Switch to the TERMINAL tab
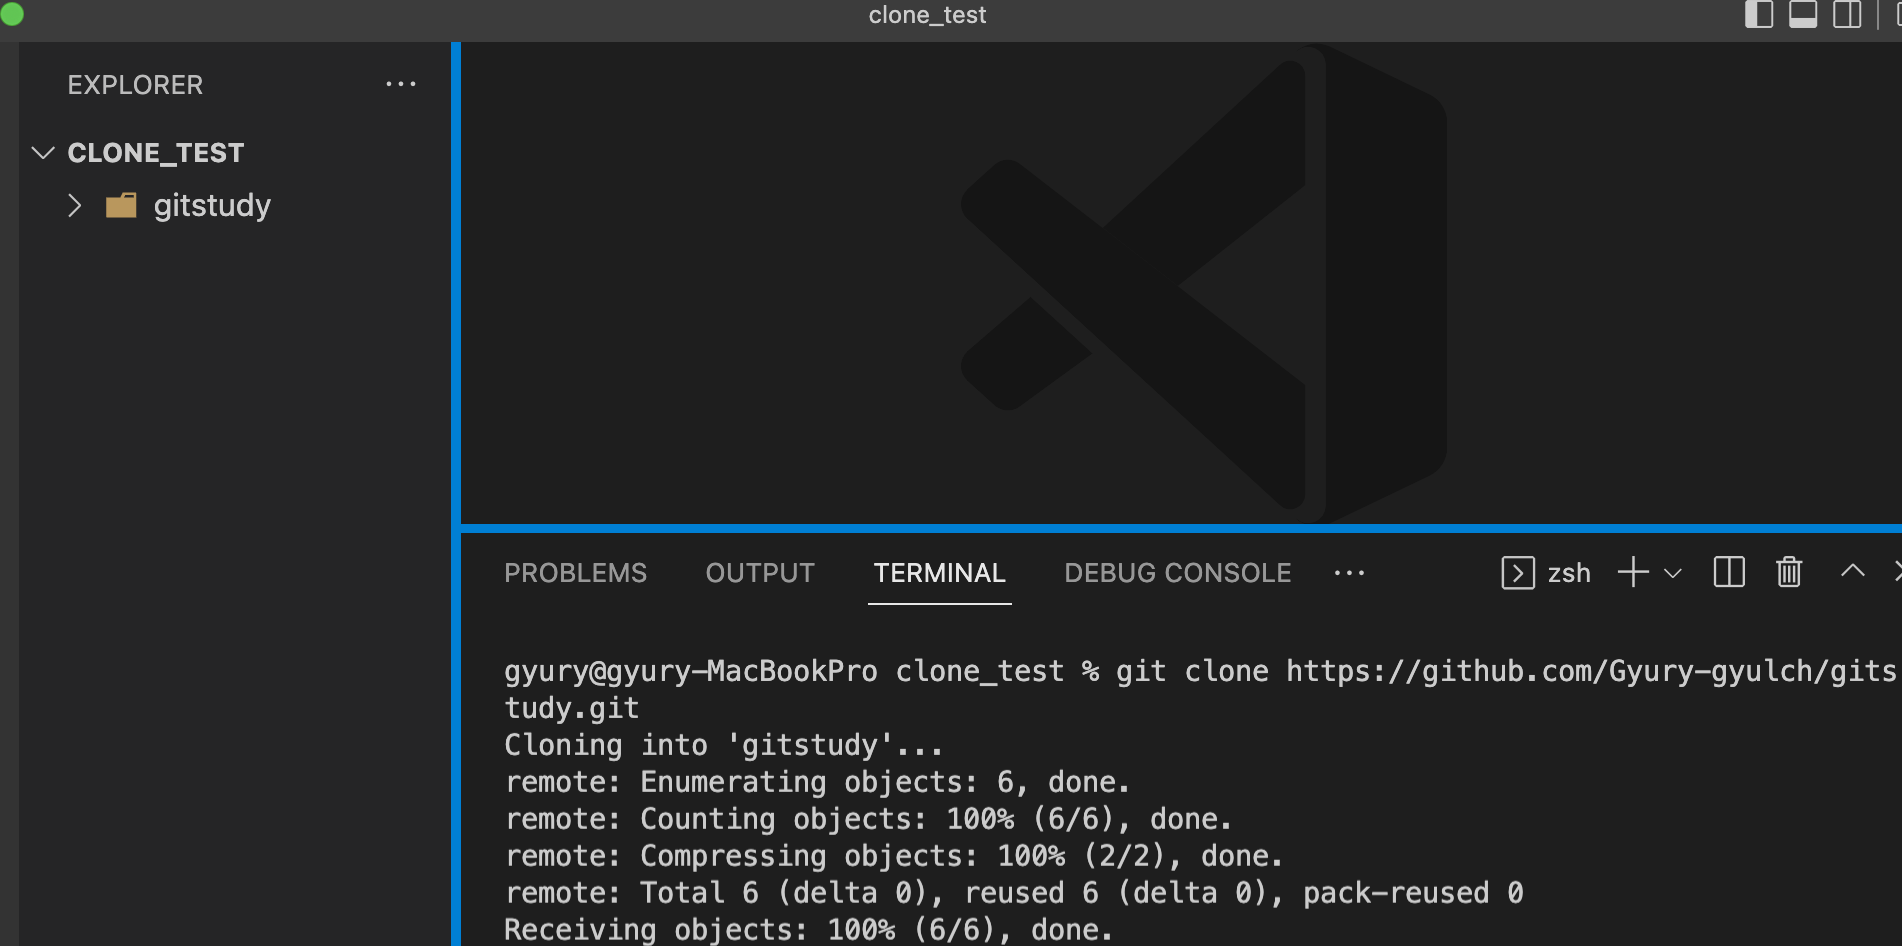This screenshot has width=1902, height=946. (x=939, y=573)
